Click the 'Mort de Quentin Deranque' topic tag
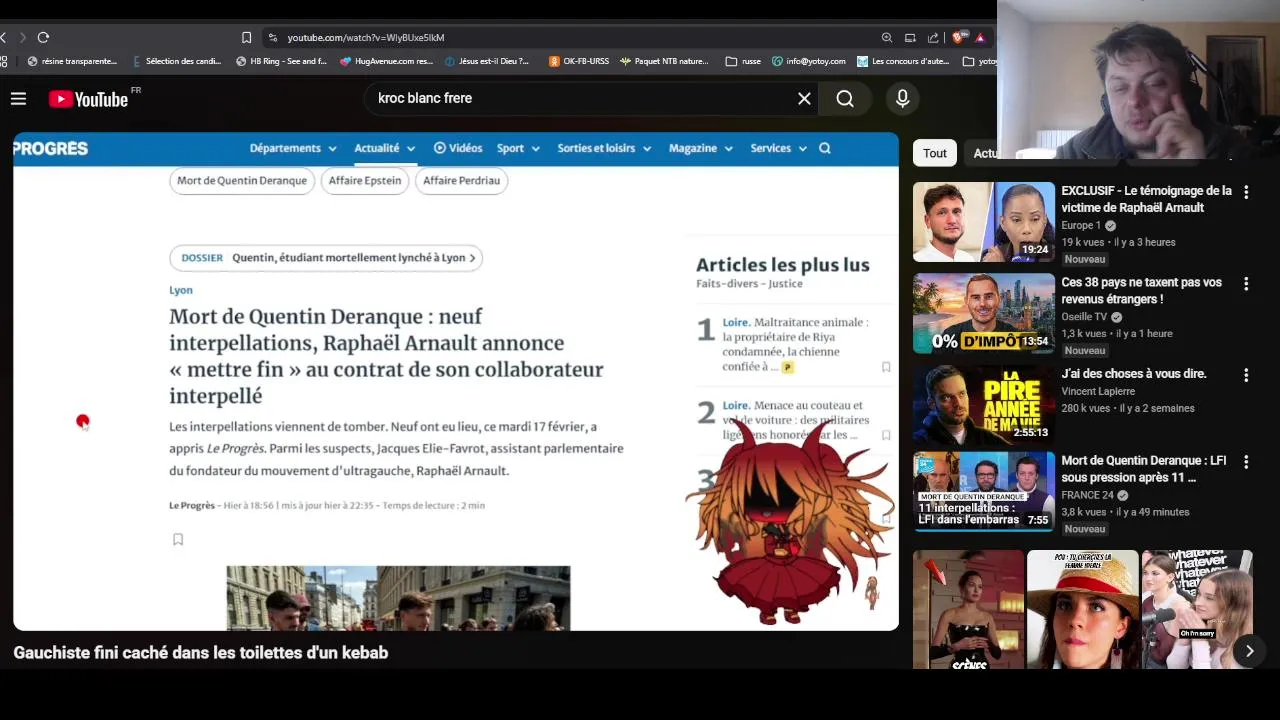The width and height of the screenshot is (1280, 720). [x=242, y=180]
